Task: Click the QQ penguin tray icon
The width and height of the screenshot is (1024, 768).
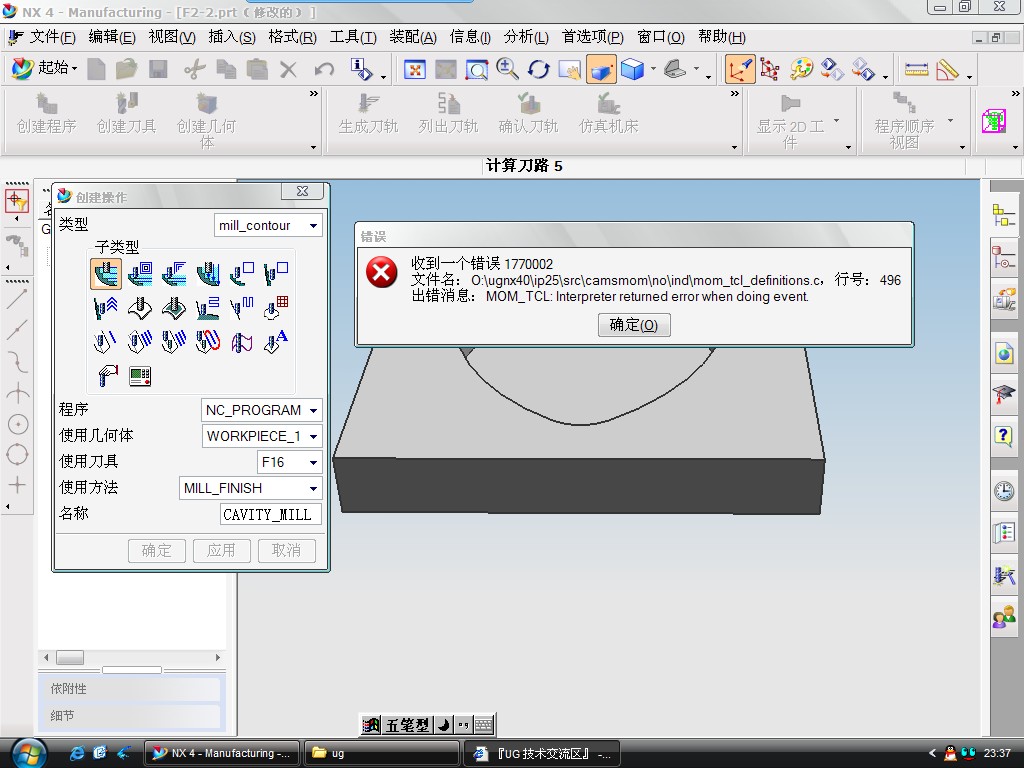Action: click(950, 754)
